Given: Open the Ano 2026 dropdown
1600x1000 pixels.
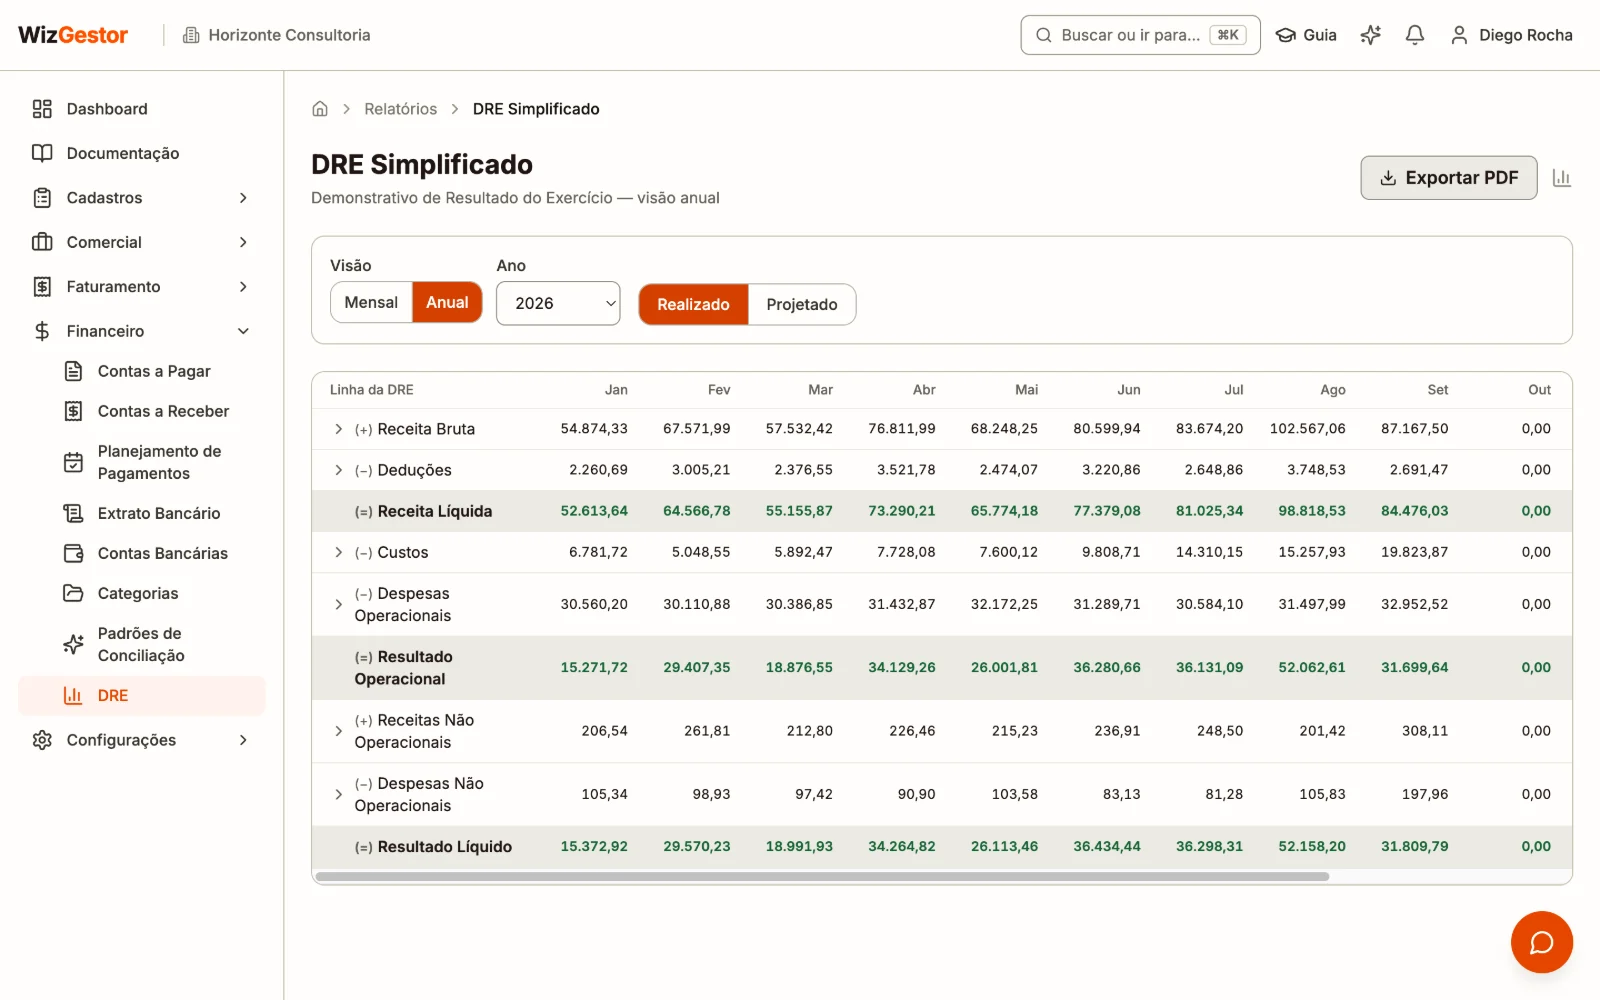Looking at the screenshot, I should [x=558, y=303].
